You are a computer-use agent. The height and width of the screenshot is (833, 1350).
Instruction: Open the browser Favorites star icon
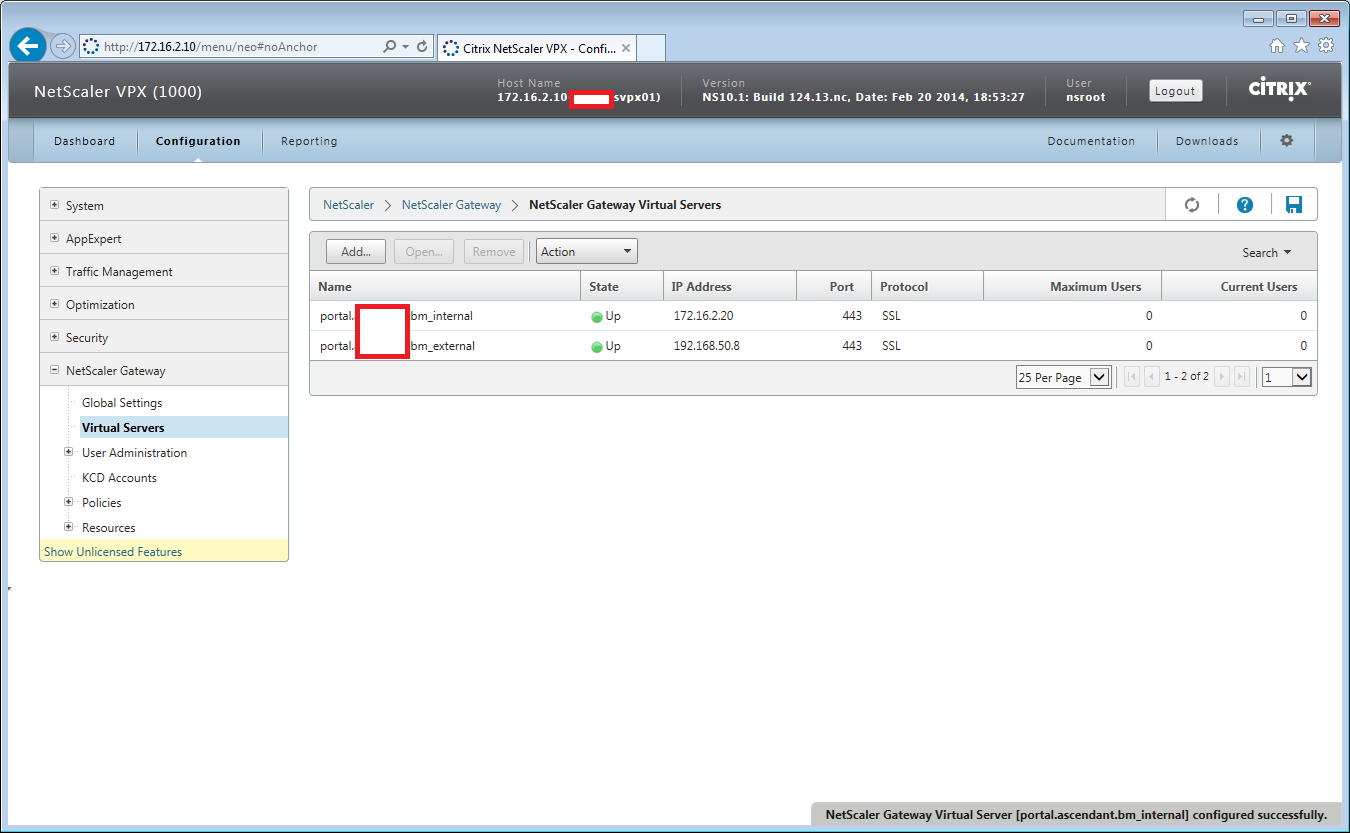pos(1301,45)
